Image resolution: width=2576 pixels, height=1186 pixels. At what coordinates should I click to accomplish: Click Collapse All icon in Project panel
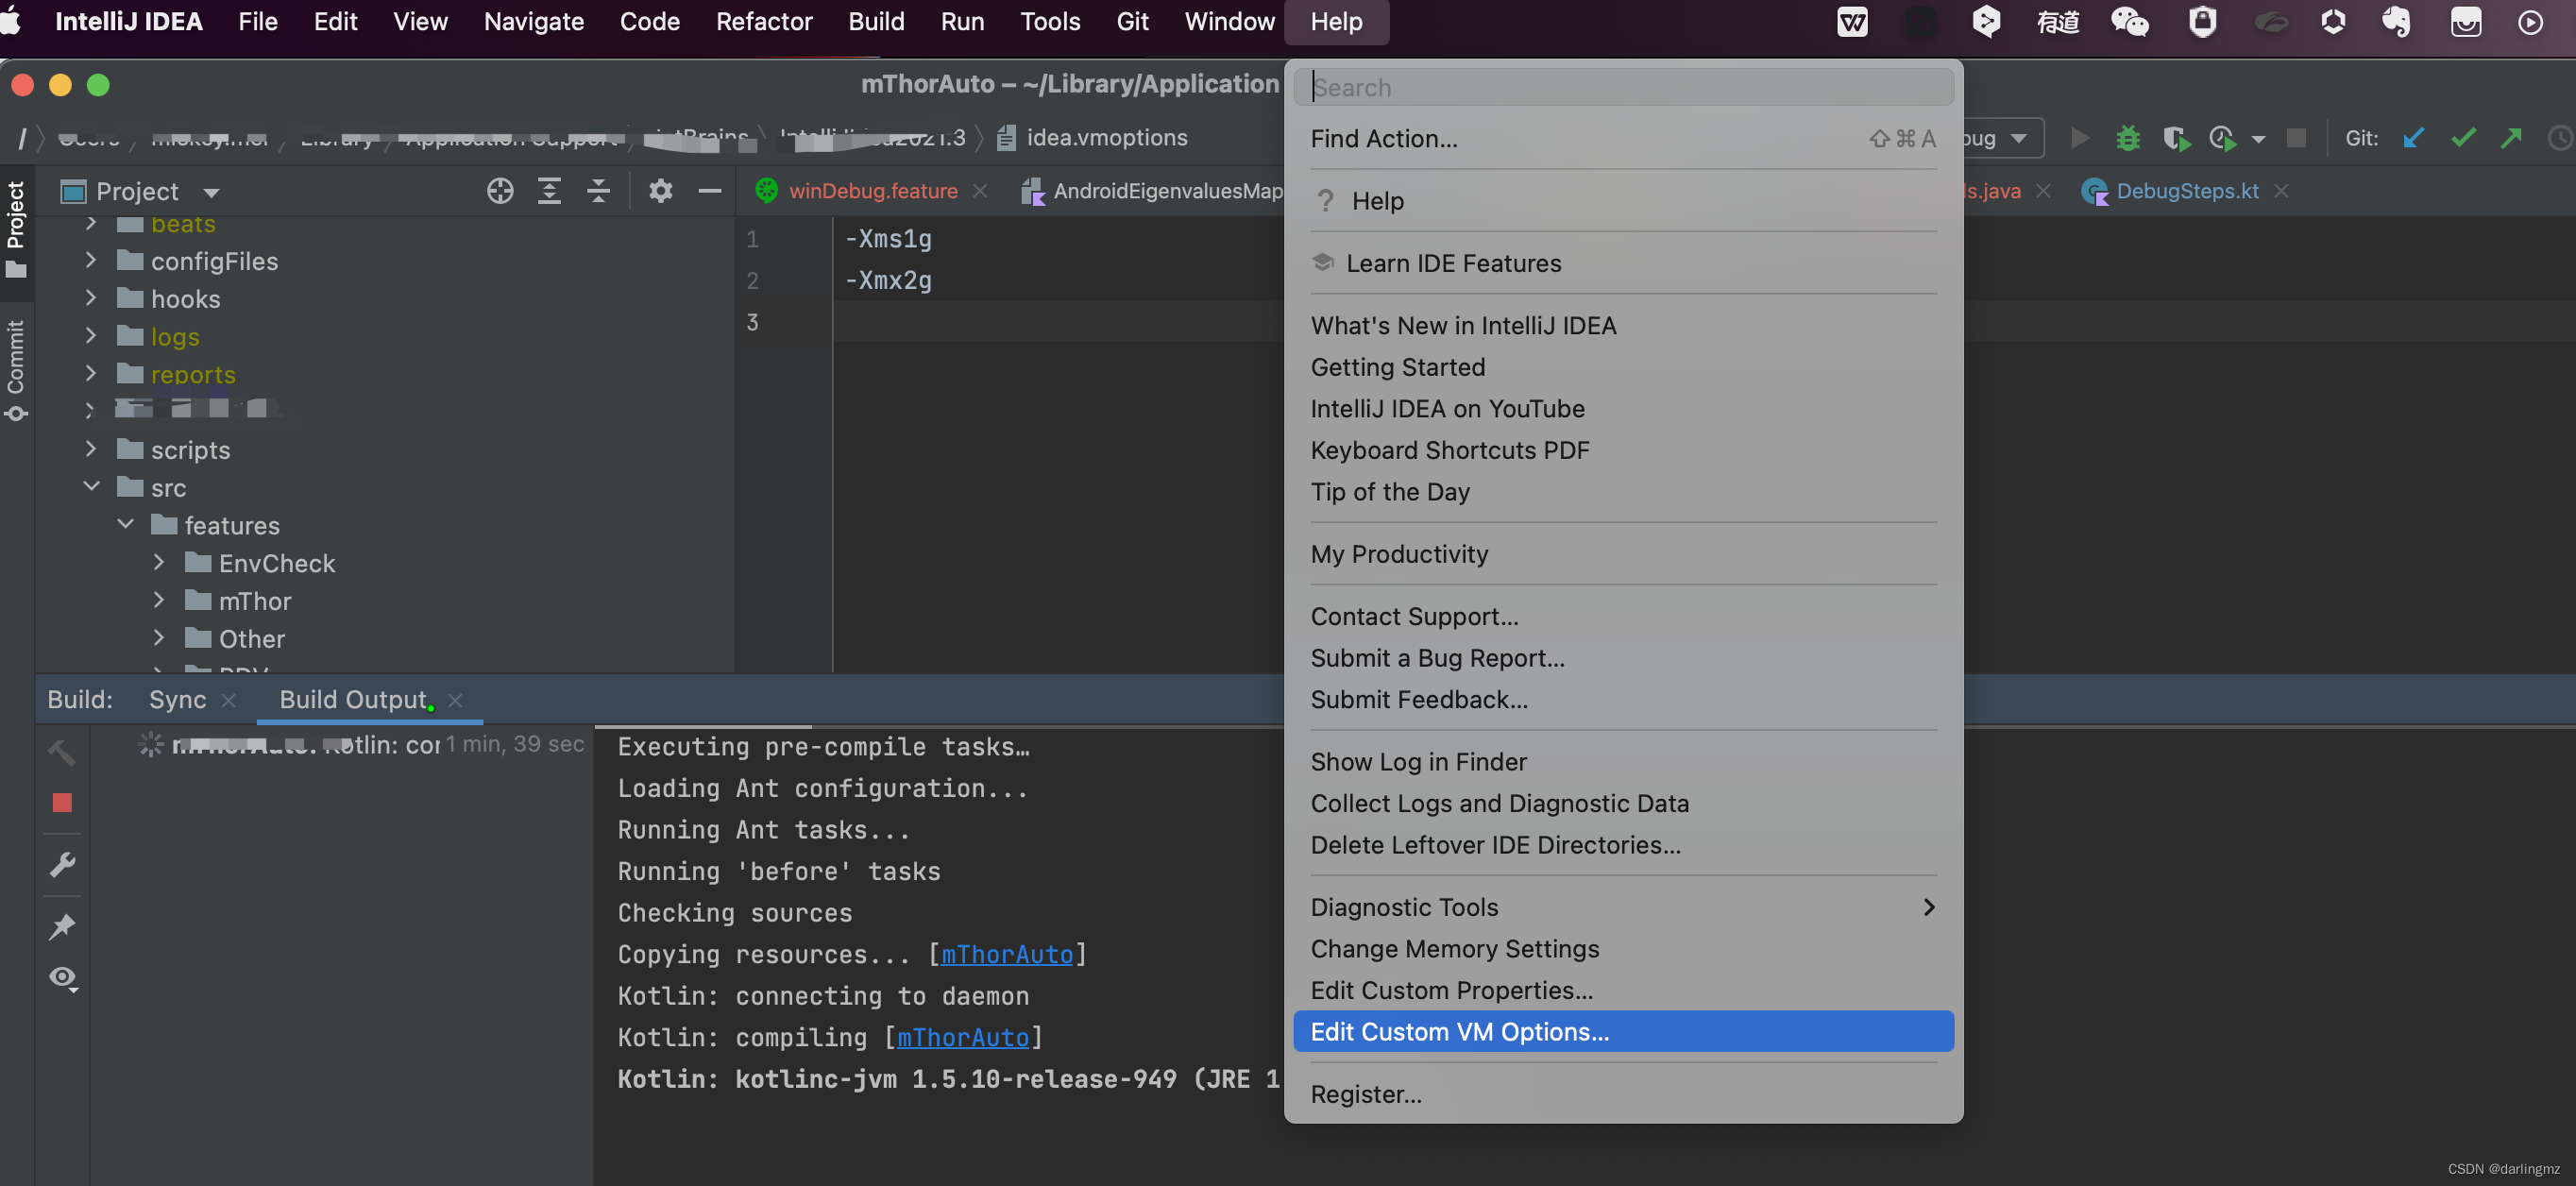[598, 190]
